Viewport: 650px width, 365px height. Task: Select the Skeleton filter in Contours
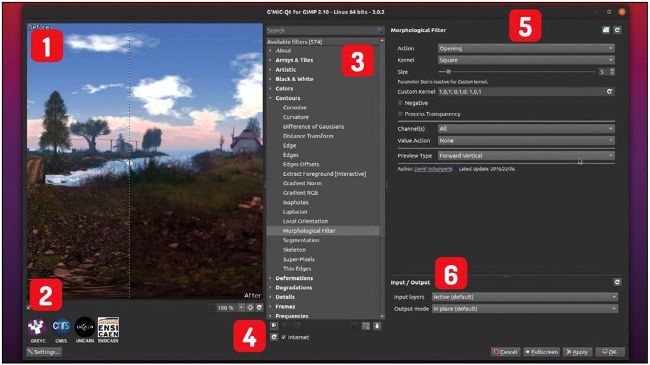[294, 250]
